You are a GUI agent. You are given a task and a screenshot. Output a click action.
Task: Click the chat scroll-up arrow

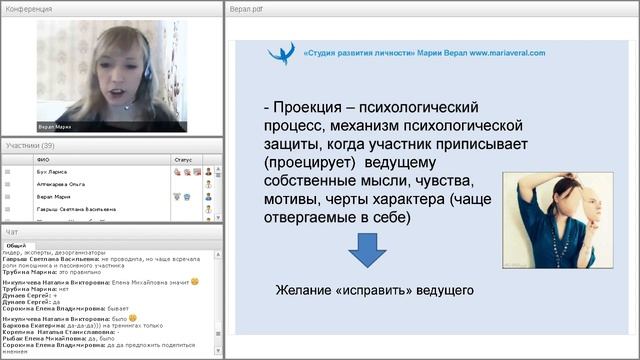pos(218,254)
